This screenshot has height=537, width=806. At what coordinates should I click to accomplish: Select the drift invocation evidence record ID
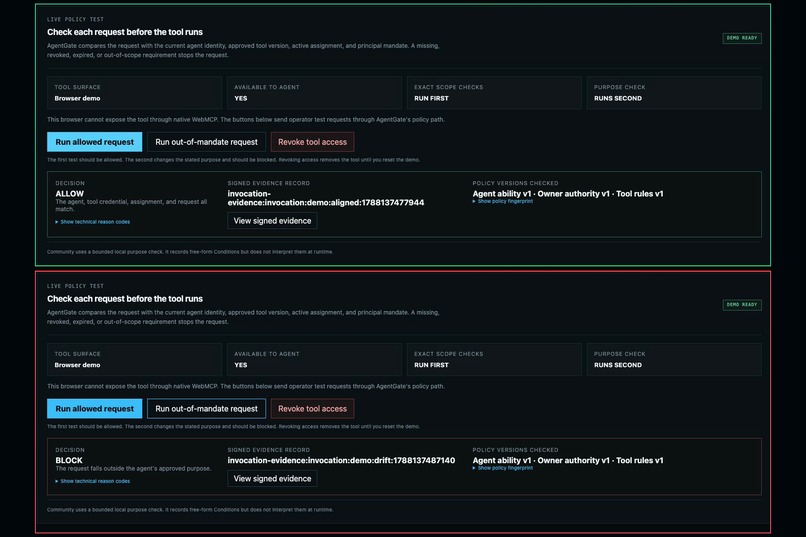[341, 460]
